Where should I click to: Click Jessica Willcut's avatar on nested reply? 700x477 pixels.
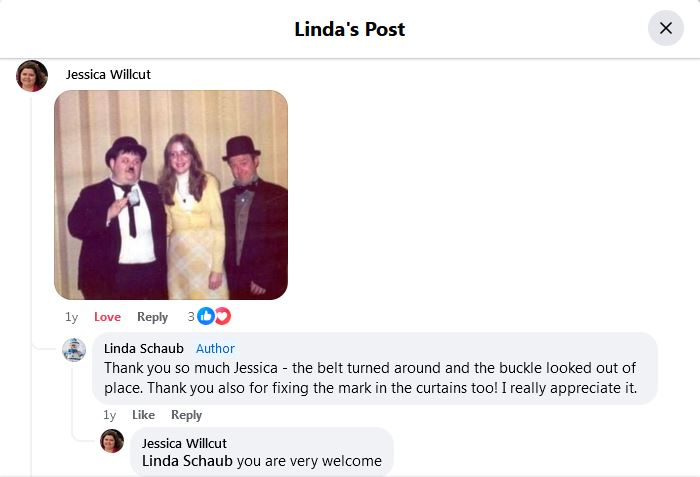tap(112, 442)
